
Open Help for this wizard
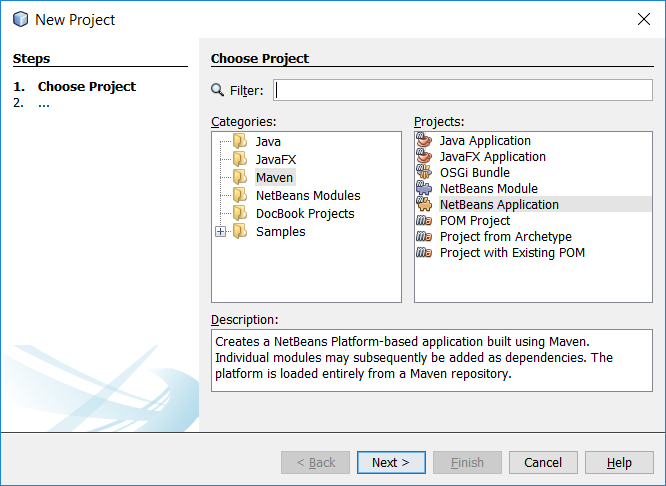click(619, 462)
